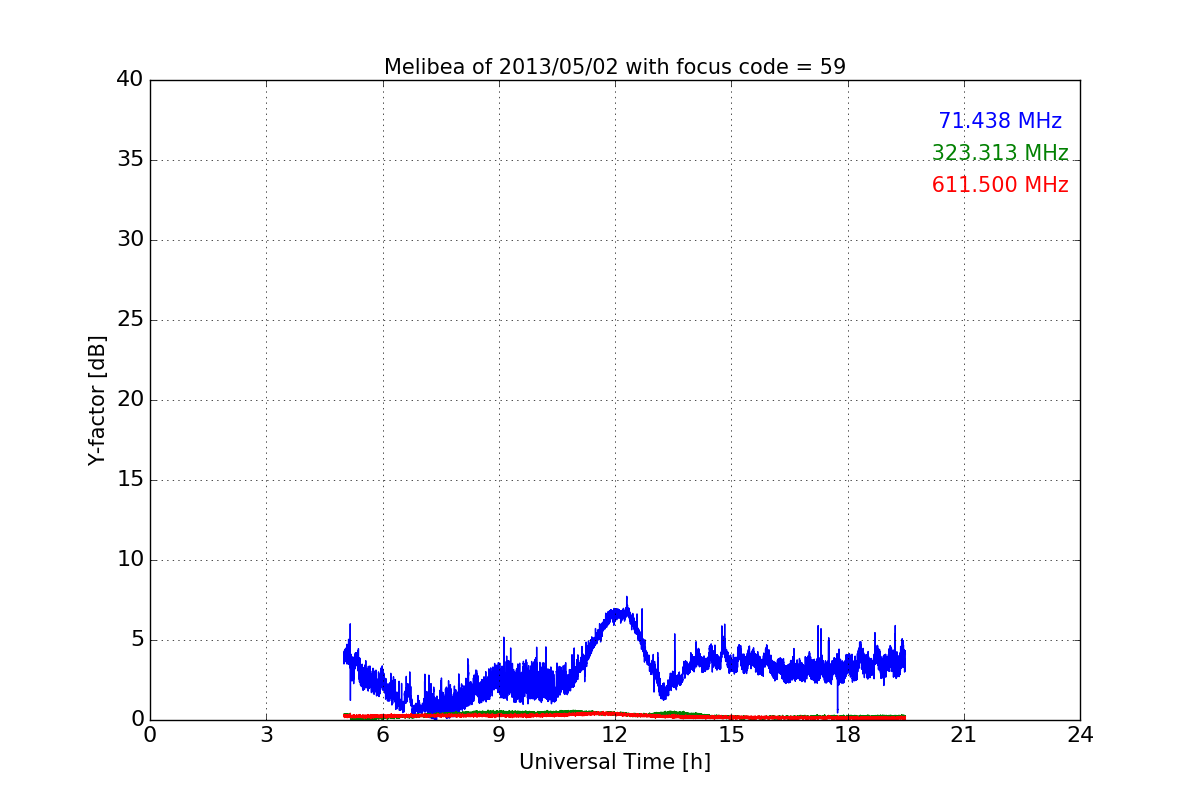Click the x-axis tick label 9
Viewport: 1200px width, 800px height.
click(499, 735)
